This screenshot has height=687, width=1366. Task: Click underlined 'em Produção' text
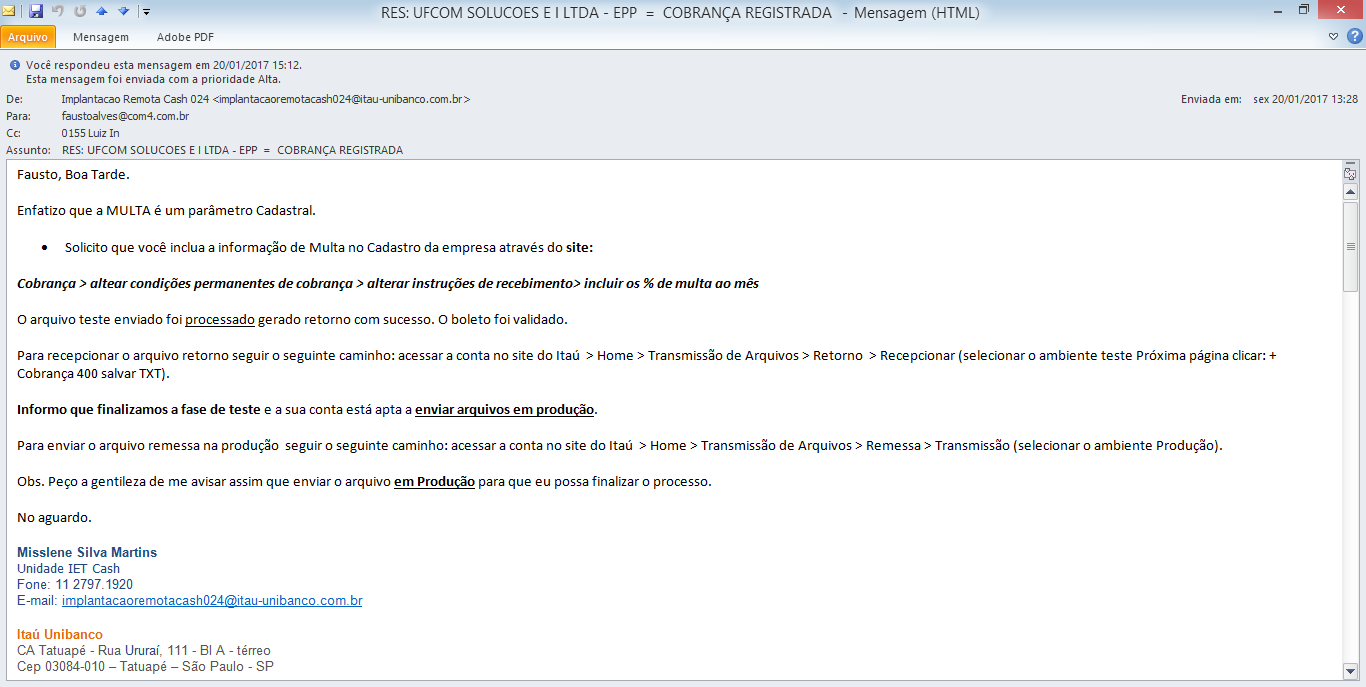pos(434,482)
